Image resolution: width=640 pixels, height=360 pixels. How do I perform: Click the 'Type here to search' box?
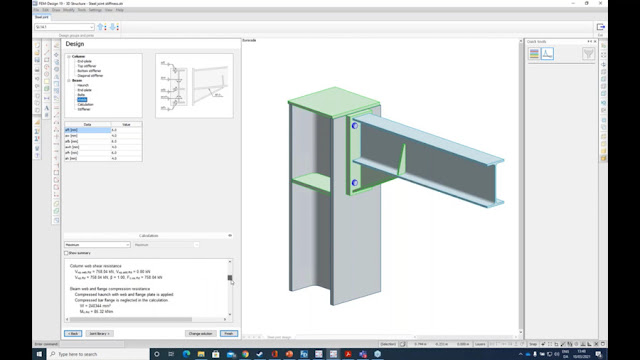point(99,354)
